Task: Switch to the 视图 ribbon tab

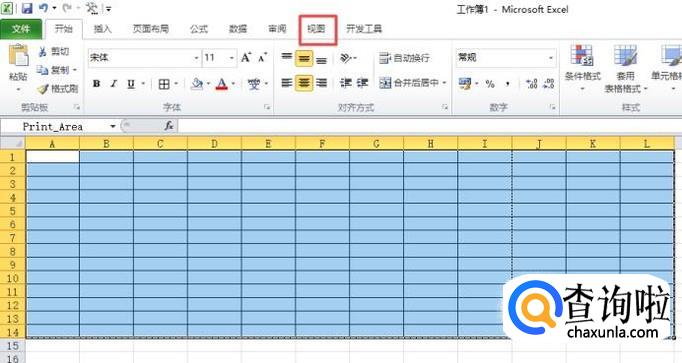Action: [x=316, y=29]
